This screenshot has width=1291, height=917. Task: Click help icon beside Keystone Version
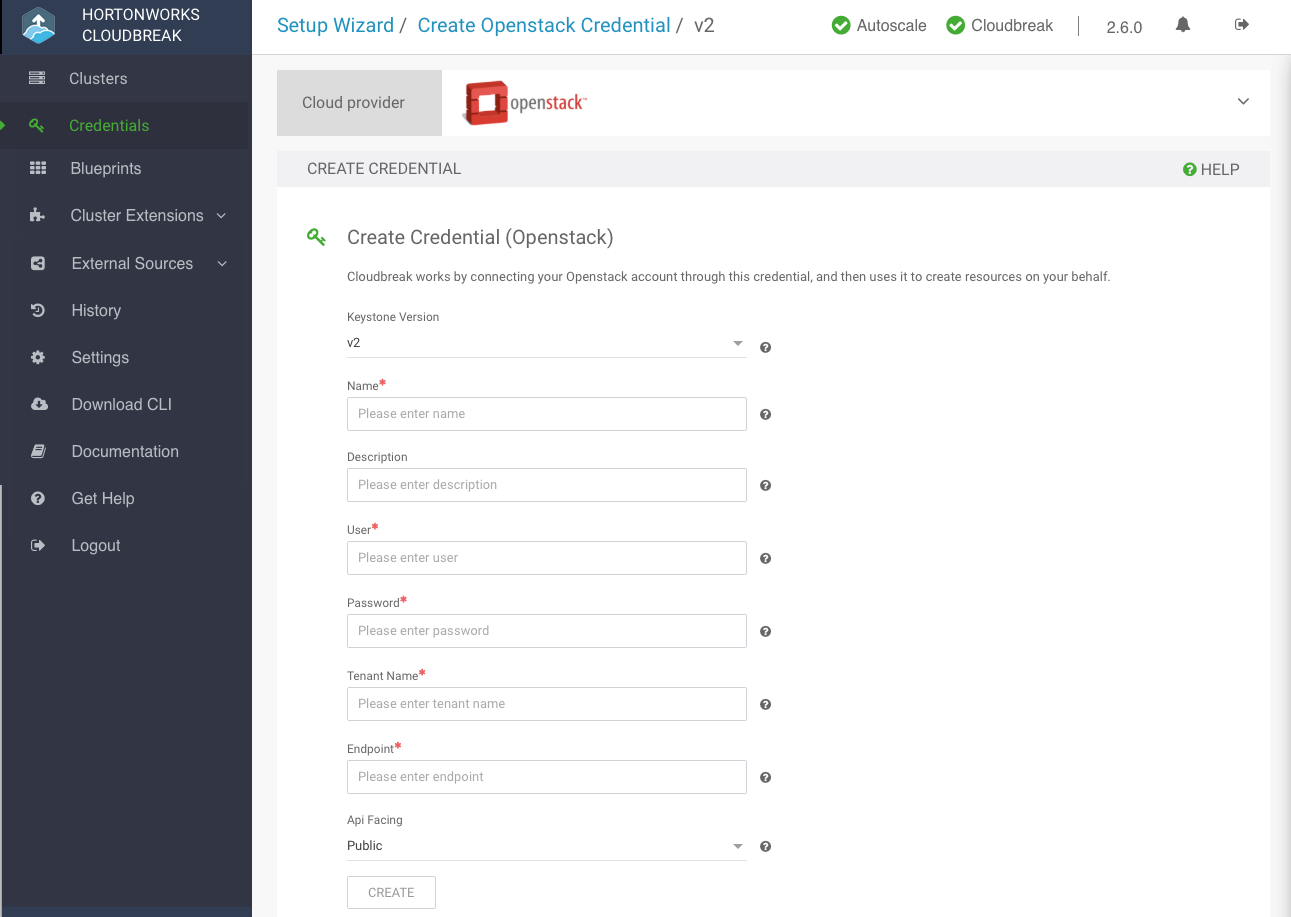point(765,347)
